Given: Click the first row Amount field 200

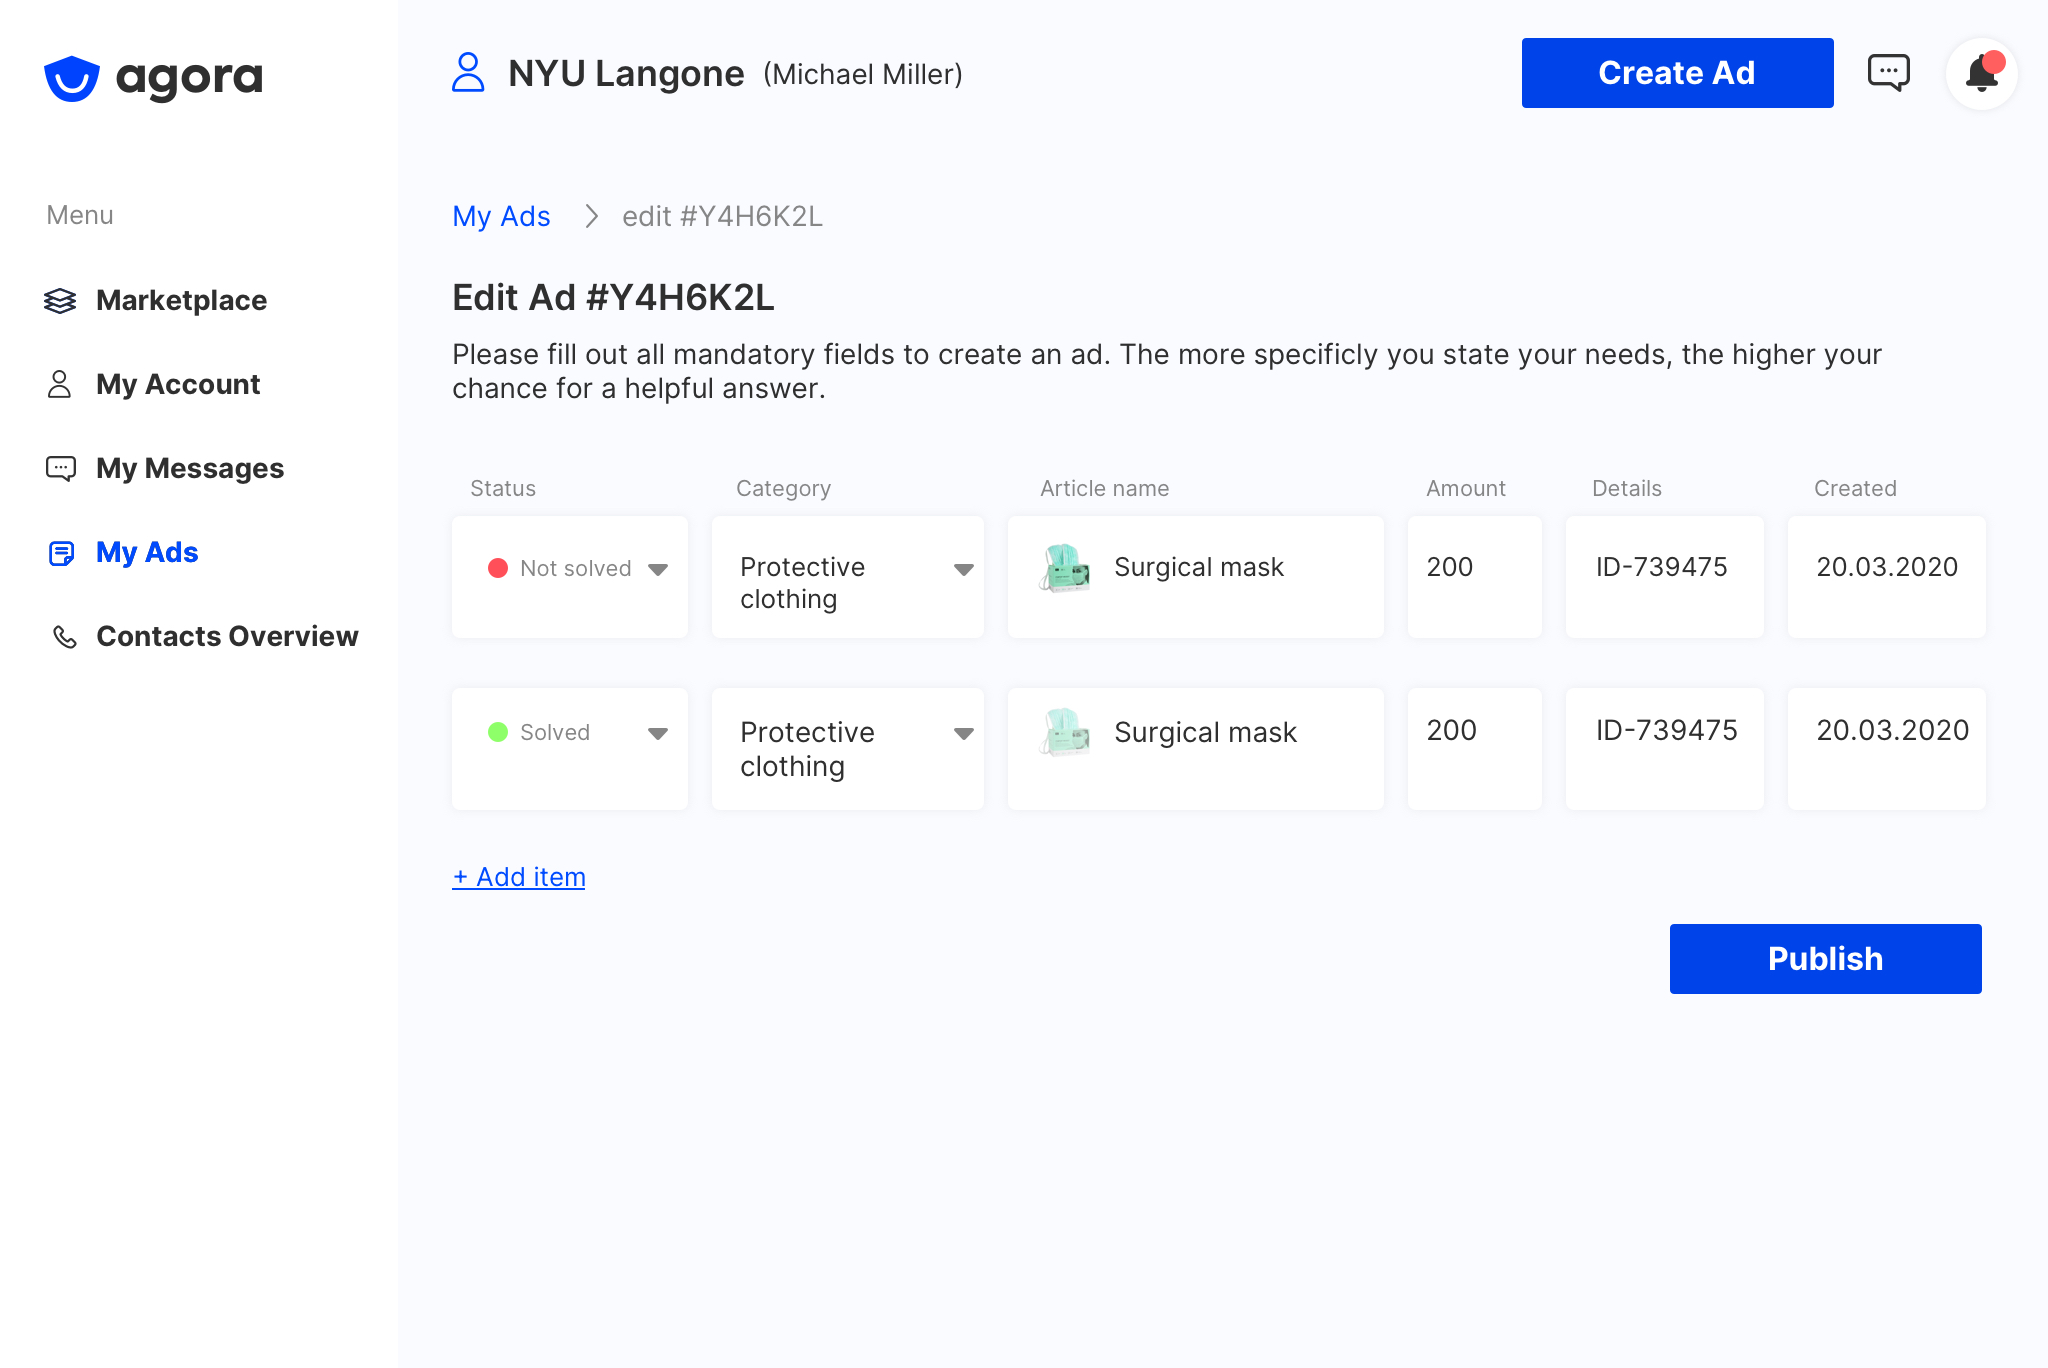Looking at the screenshot, I should (1473, 576).
